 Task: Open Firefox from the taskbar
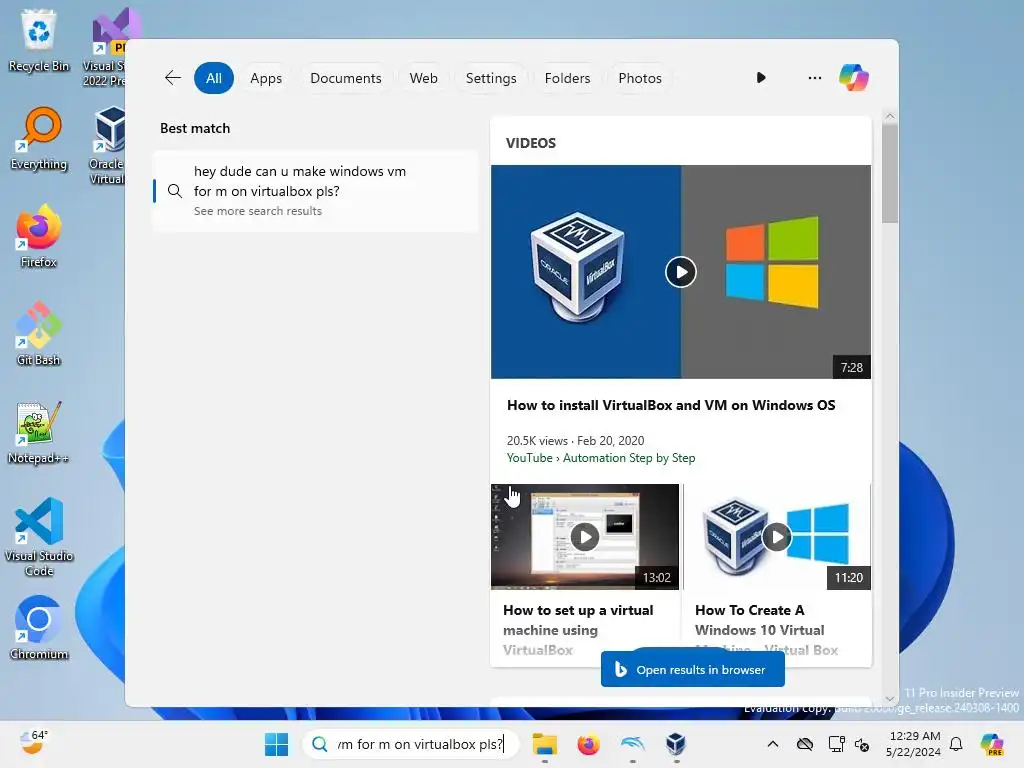point(588,744)
